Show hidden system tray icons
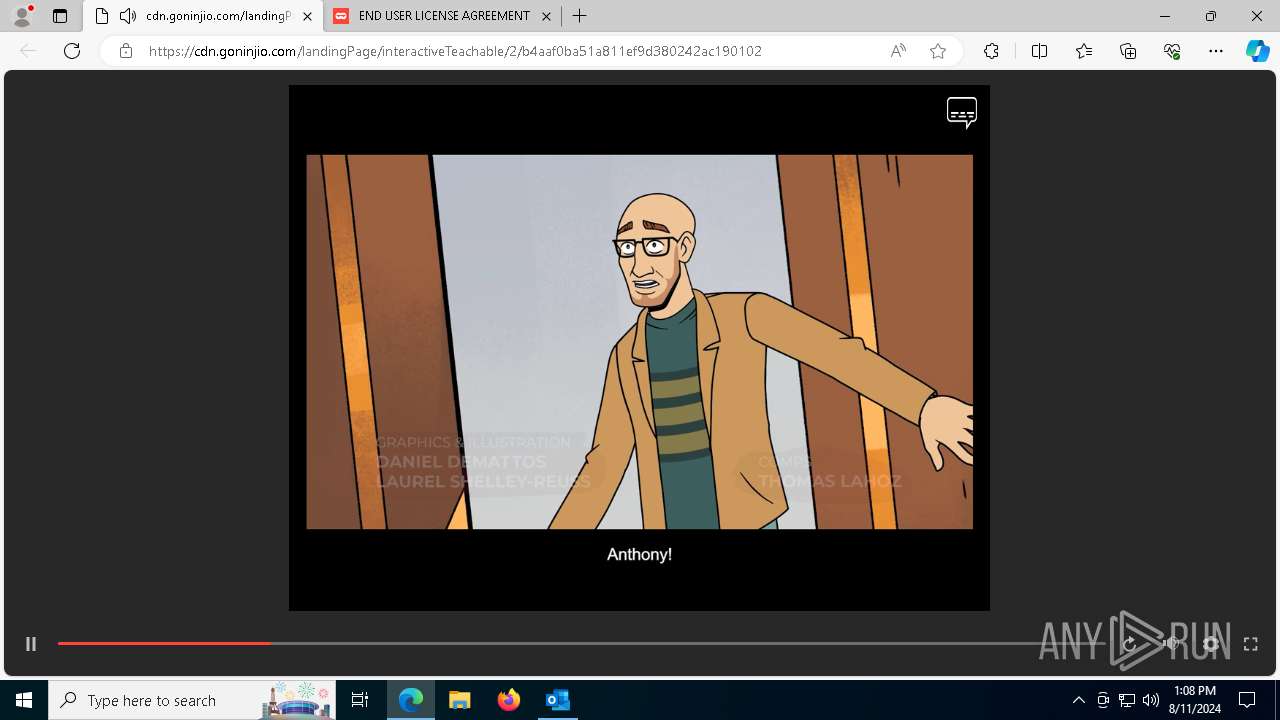 point(1078,700)
